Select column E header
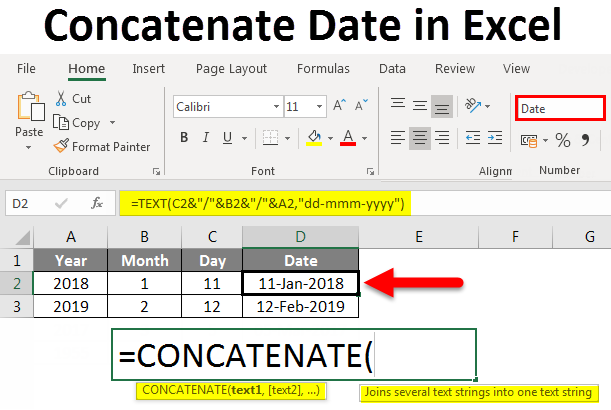Image resolution: width=611 pixels, height=410 pixels. pos(419,237)
